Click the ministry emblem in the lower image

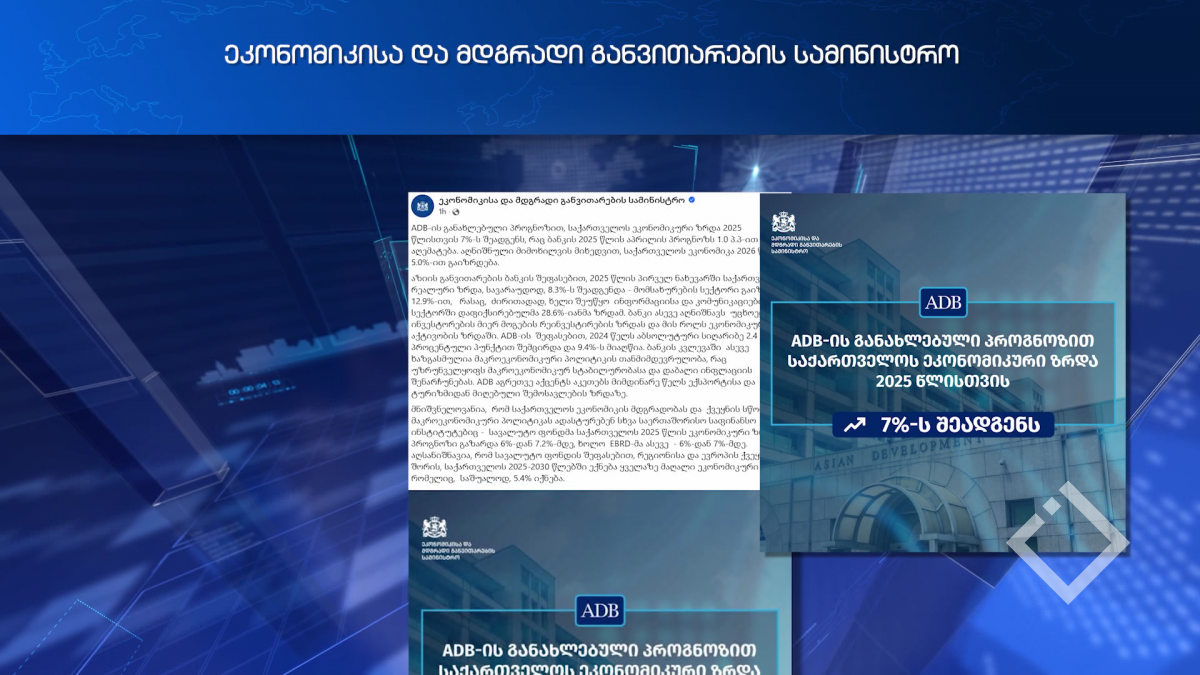435,528
